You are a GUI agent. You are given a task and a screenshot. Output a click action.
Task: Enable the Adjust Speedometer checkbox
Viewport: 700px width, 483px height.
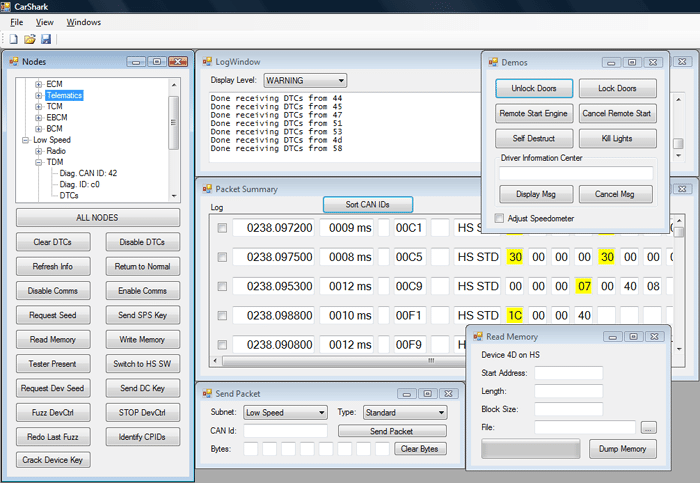tap(499, 218)
